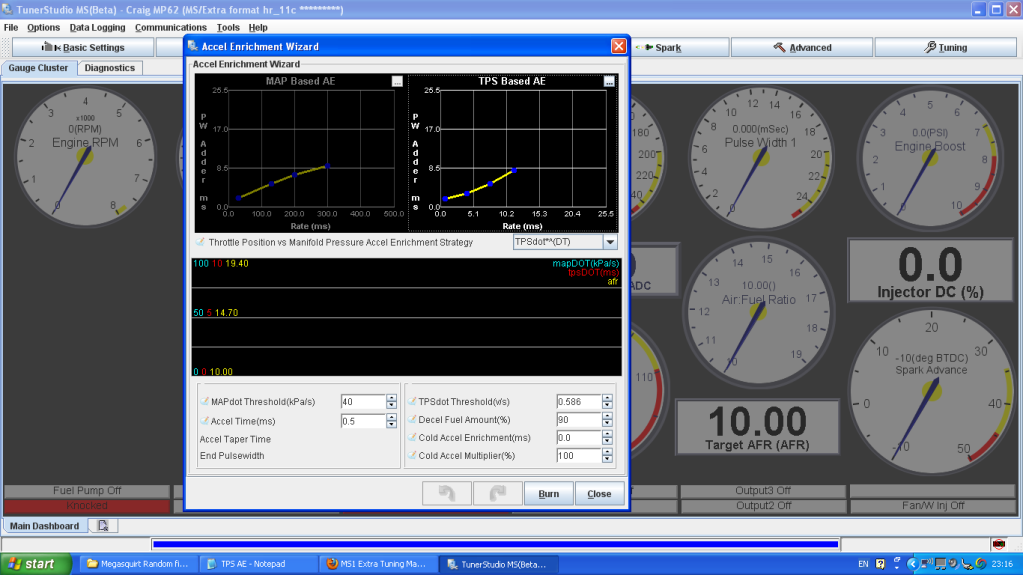Click pencil icon beside Cold Accel Enrichment
The width and height of the screenshot is (1023, 575).
[x=412, y=437]
